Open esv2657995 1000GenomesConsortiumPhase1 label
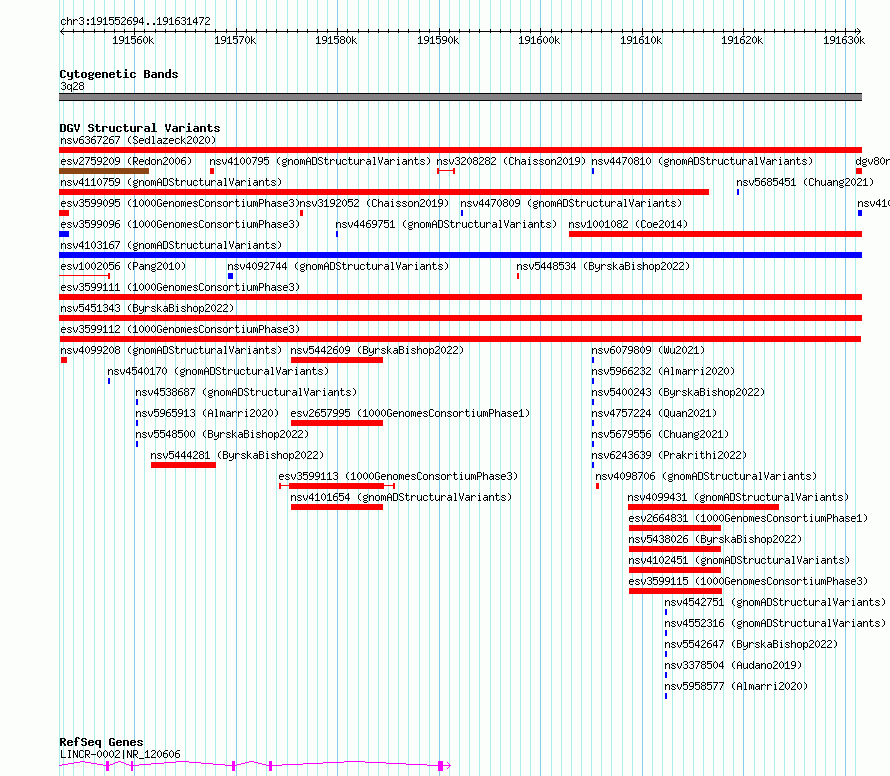Screen dimensions: 890x776 [410, 413]
